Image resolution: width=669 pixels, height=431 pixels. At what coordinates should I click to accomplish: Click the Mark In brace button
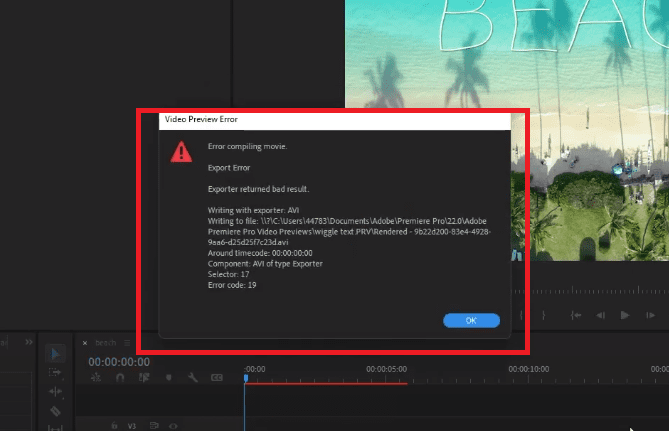[x=521, y=315]
